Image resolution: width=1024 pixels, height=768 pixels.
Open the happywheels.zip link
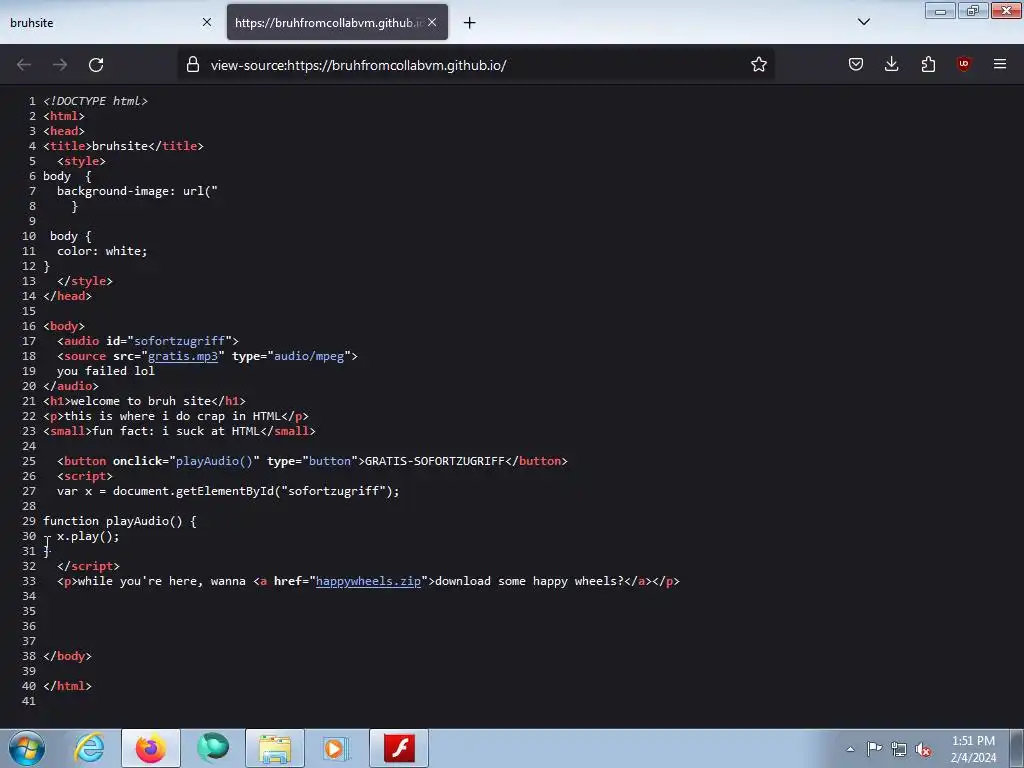click(x=368, y=581)
